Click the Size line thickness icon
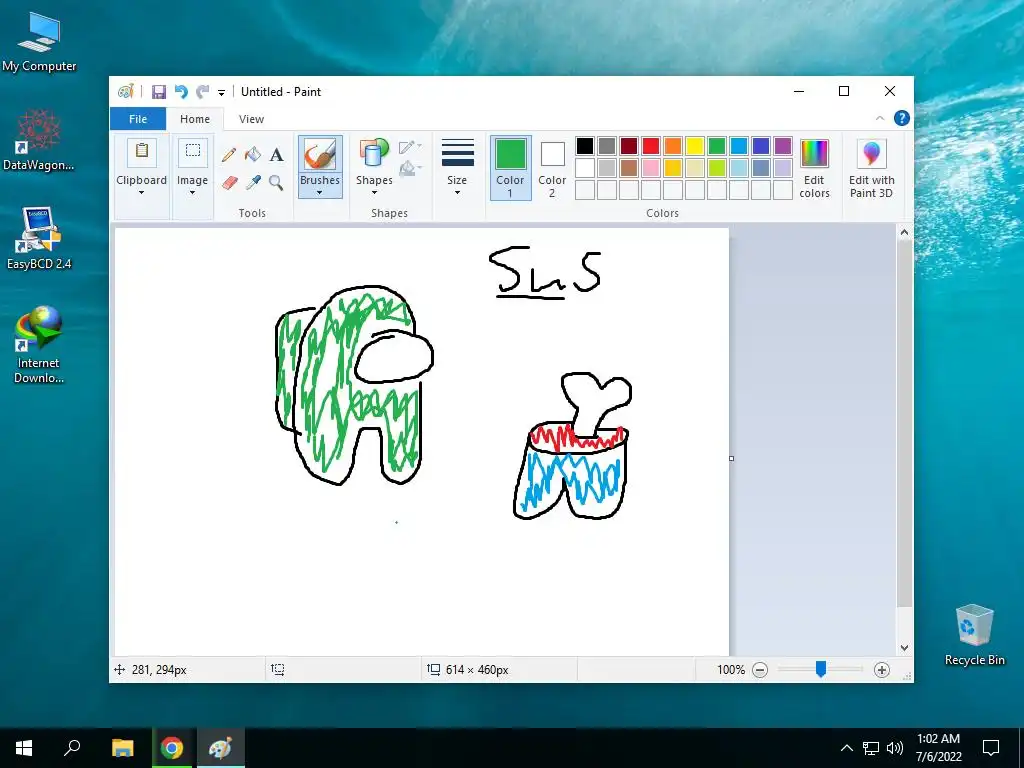The image size is (1024, 768). 458,153
